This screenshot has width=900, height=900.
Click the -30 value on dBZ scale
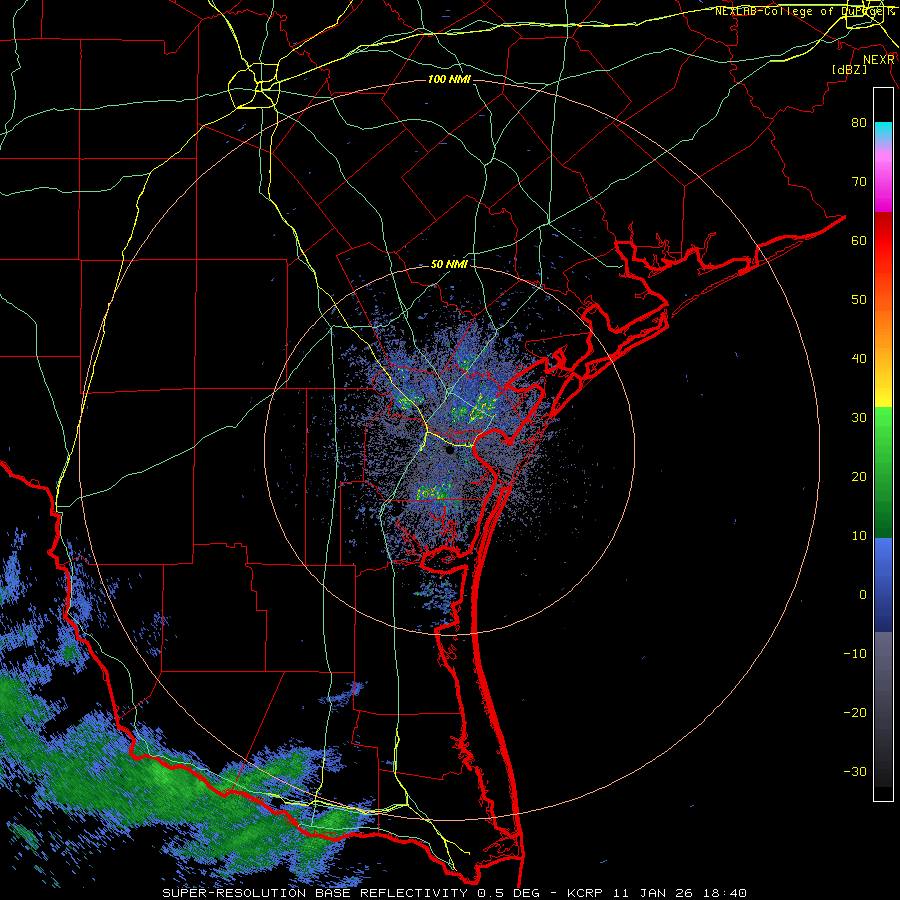pyautogui.click(x=855, y=771)
